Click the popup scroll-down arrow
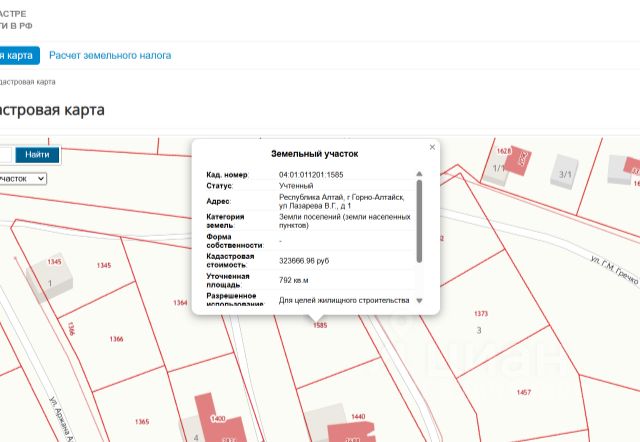 point(419,301)
